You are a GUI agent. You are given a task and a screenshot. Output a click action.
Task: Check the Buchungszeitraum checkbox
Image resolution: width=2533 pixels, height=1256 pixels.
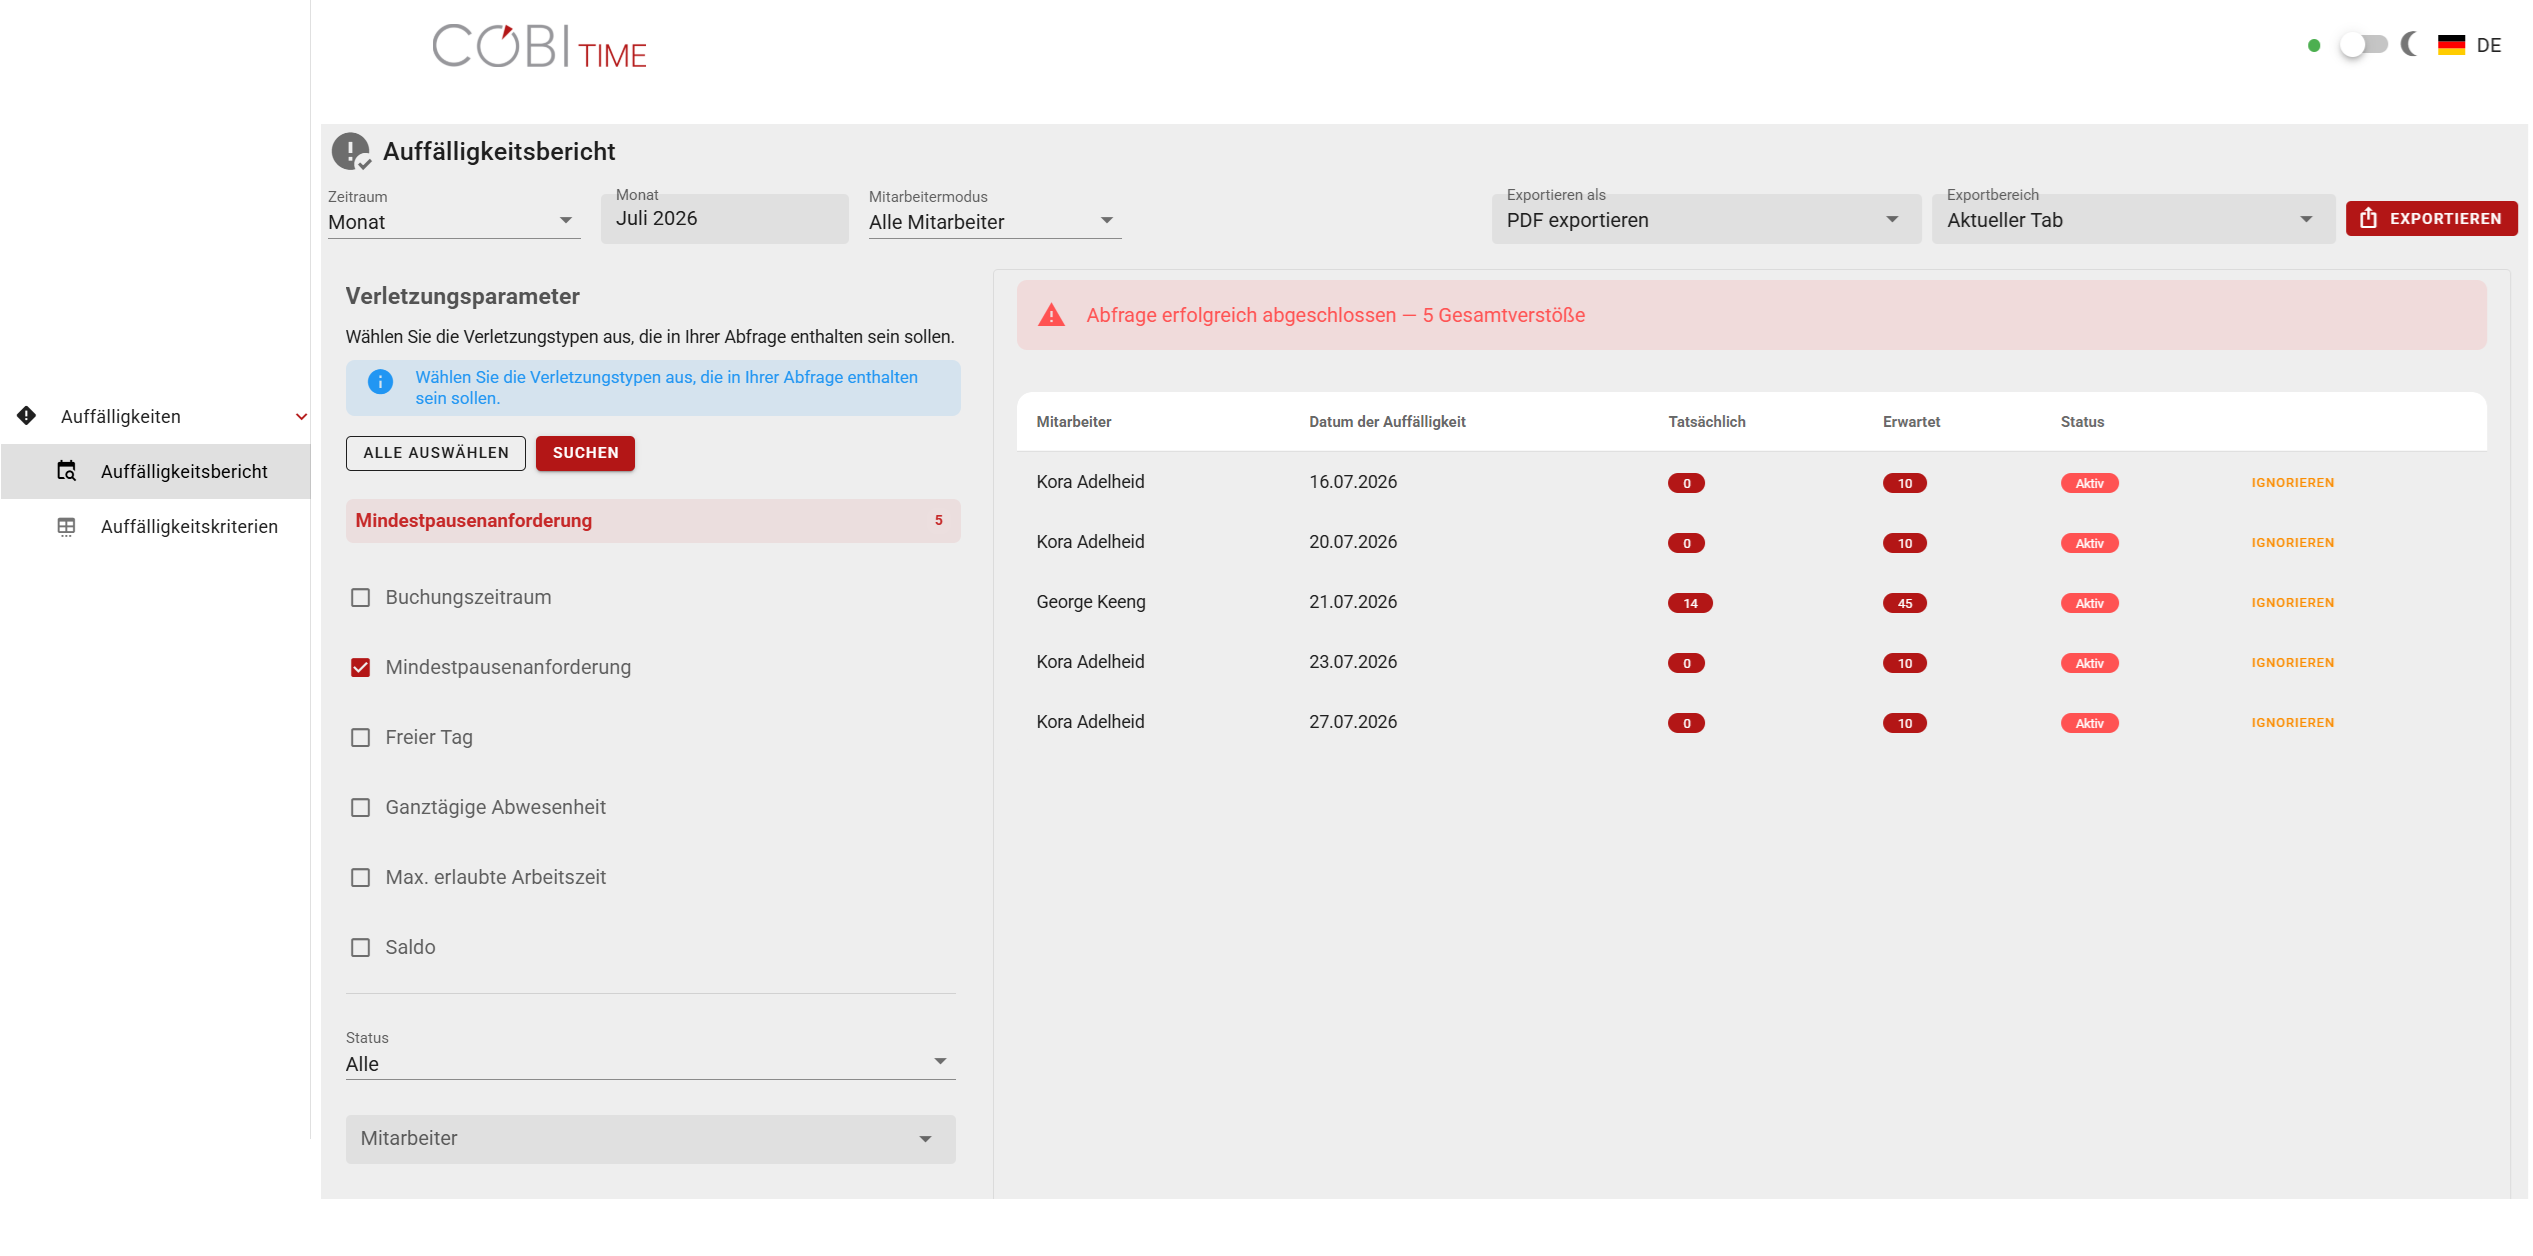tap(360, 597)
